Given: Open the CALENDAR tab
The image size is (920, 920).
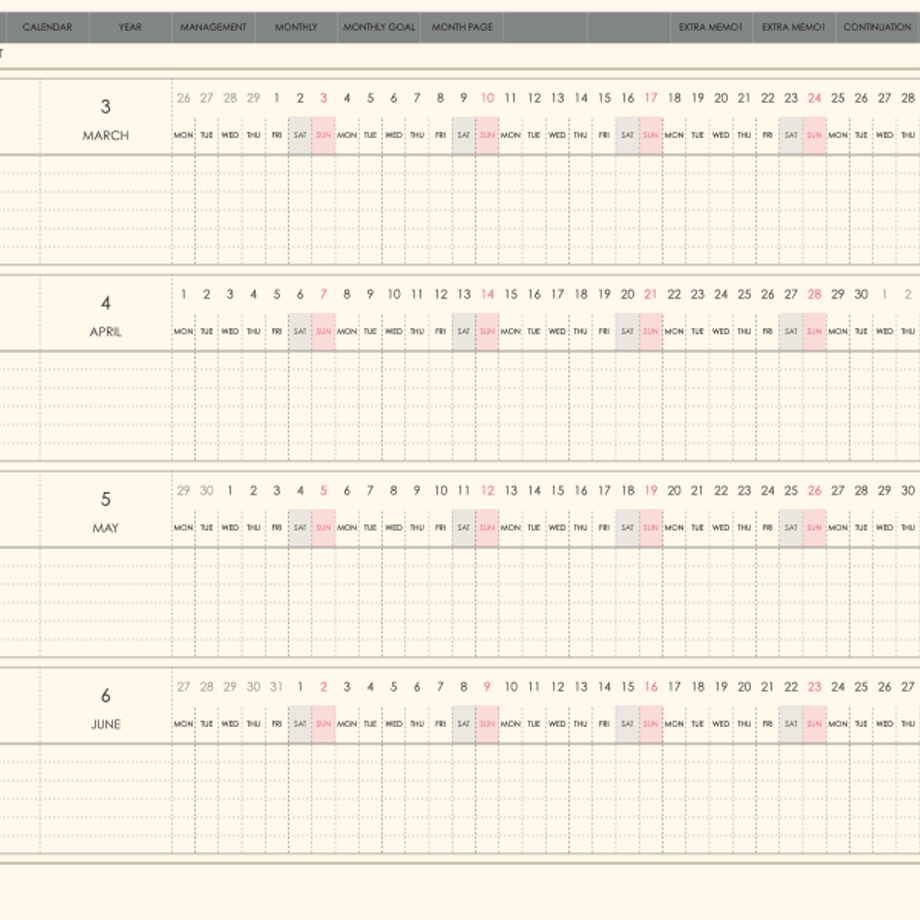Looking at the screenshot, I should click(48, 27).
